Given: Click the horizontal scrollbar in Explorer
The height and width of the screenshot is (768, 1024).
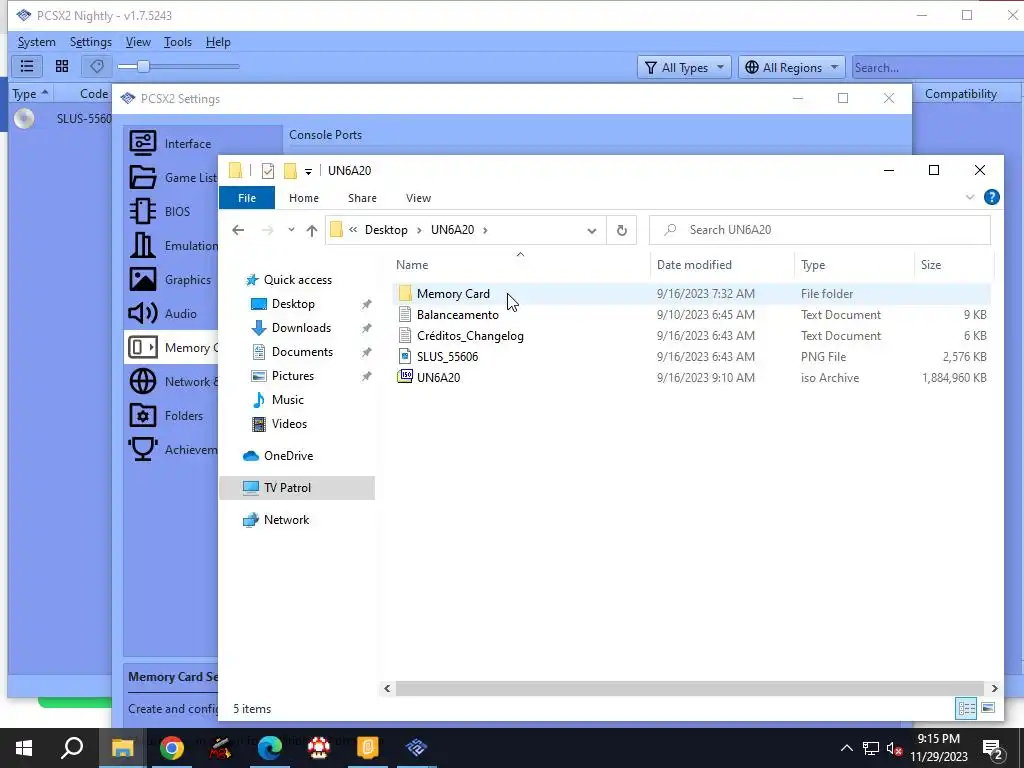Looking at the screenshot, I should click(x=689, y=688).
